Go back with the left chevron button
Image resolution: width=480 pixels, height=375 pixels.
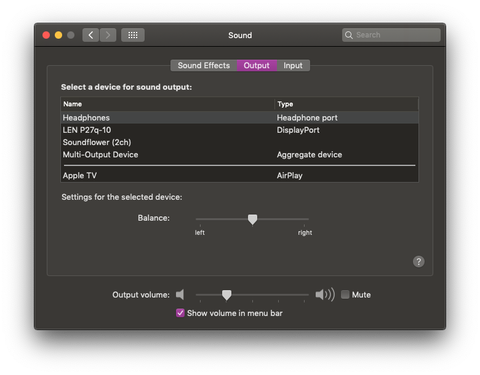[x=91, y=35]
